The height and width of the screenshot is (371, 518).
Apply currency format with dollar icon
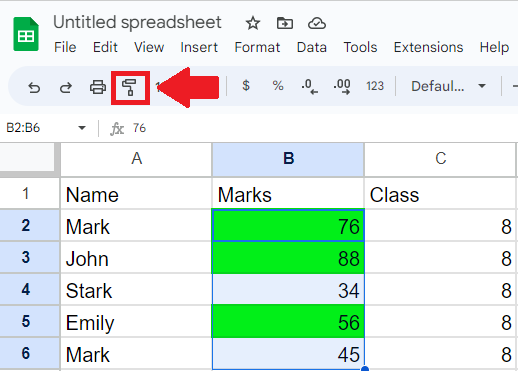pos(246,86)
